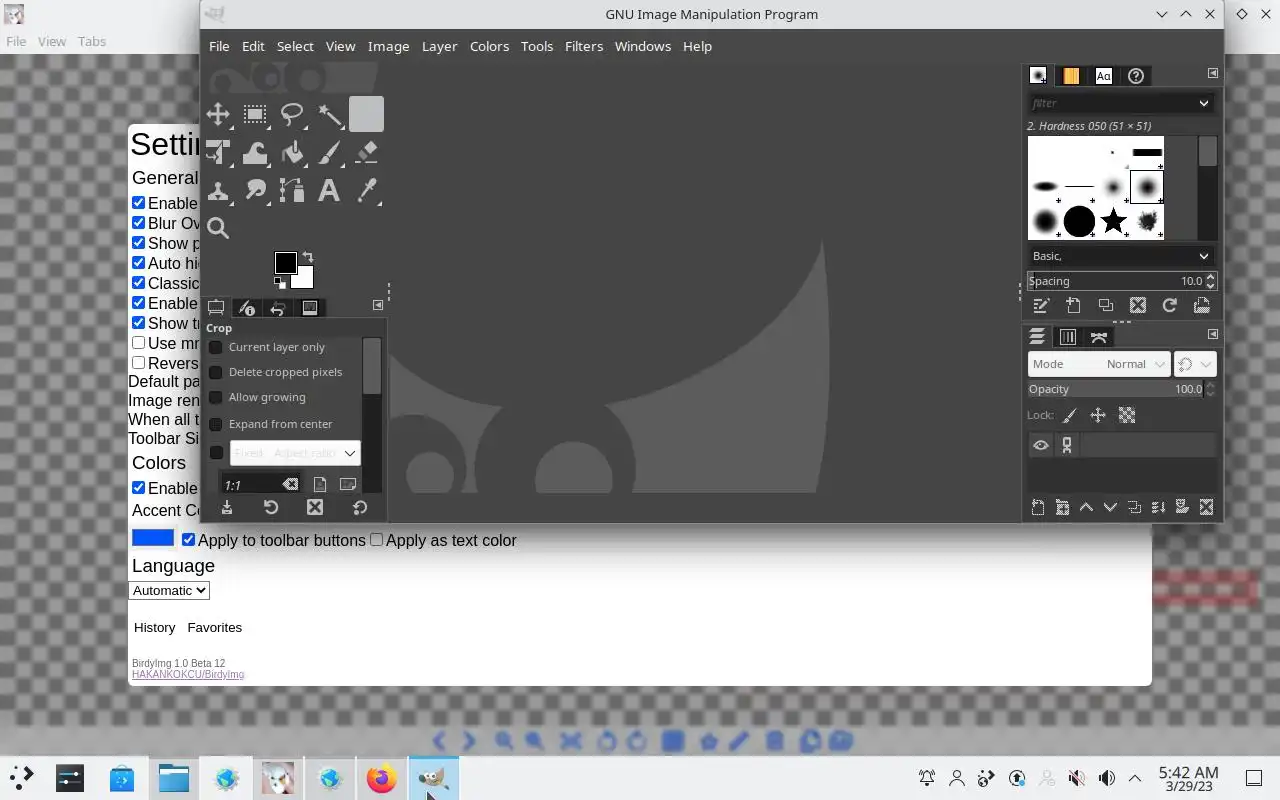Open layers dock tab configuration menu
This screenshot has width=1280, height=800.
point(1212,334)
